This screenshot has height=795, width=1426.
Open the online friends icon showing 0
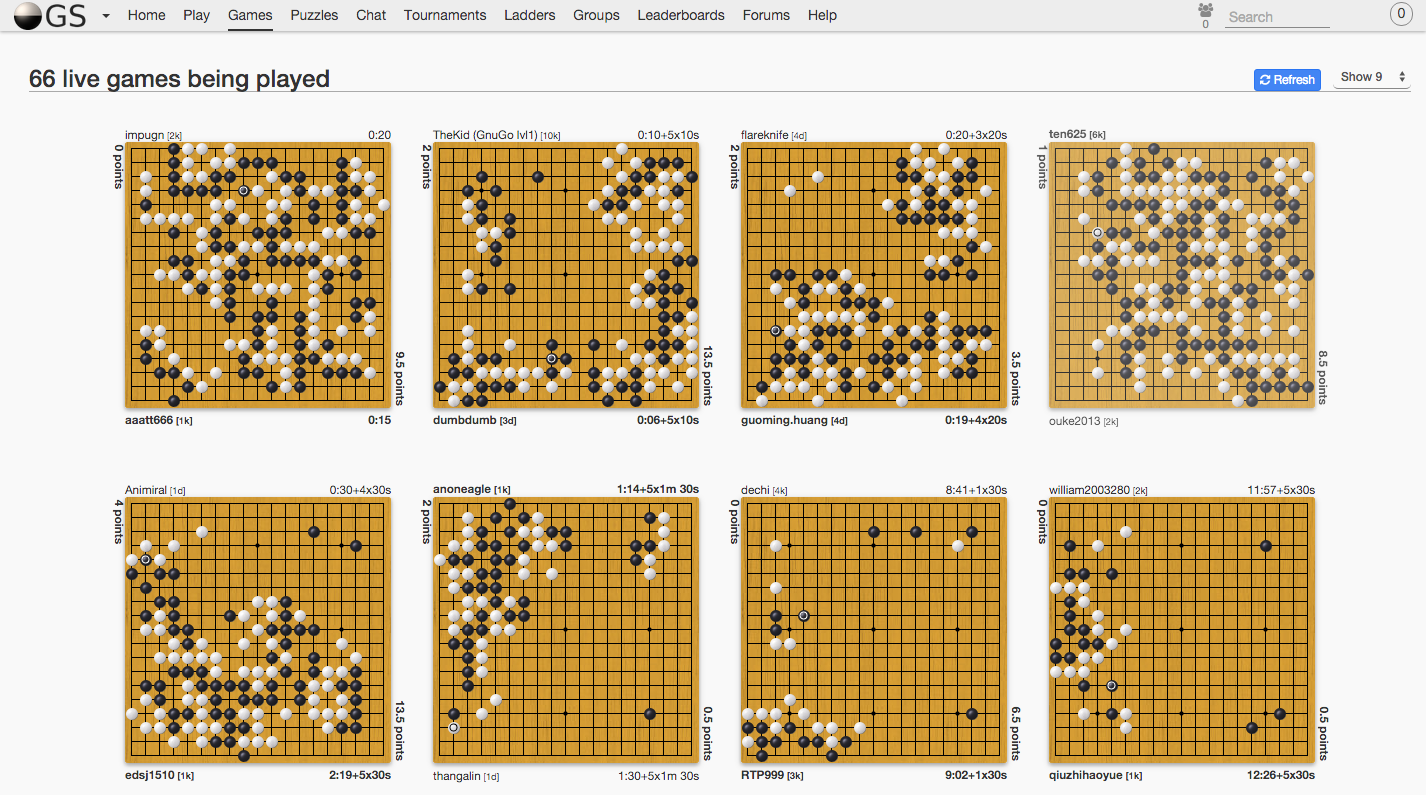click(x=1205, y=12)
